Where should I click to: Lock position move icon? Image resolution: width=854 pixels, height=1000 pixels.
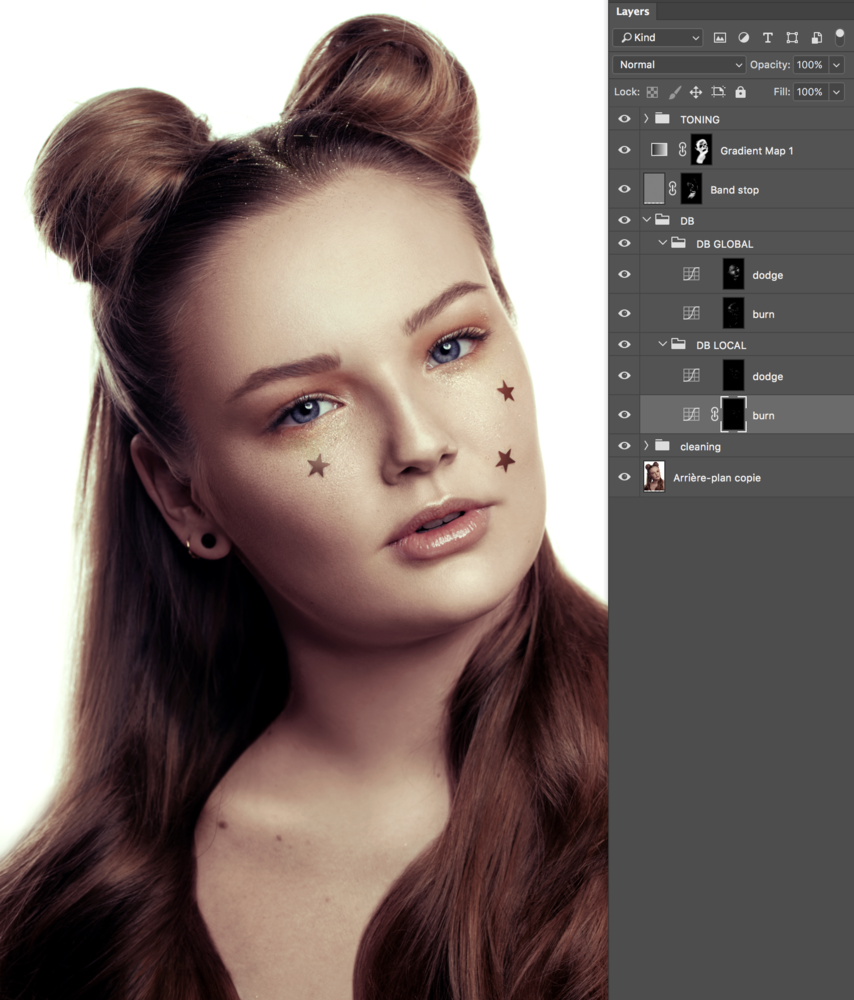point(696,92)
